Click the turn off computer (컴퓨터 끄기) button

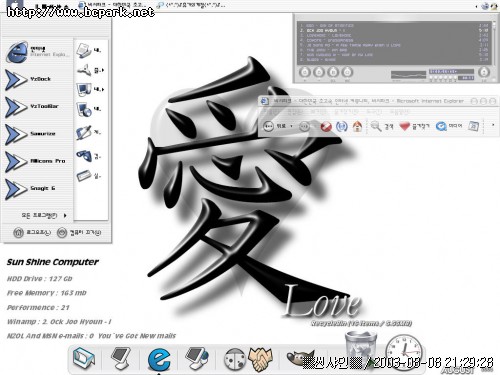pyautogui.click(x=79, y=232)
